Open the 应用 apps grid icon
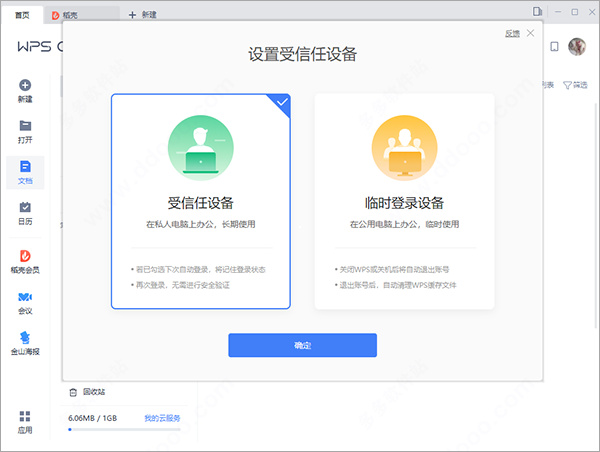 pyautogui.click(x=25, y=416)
